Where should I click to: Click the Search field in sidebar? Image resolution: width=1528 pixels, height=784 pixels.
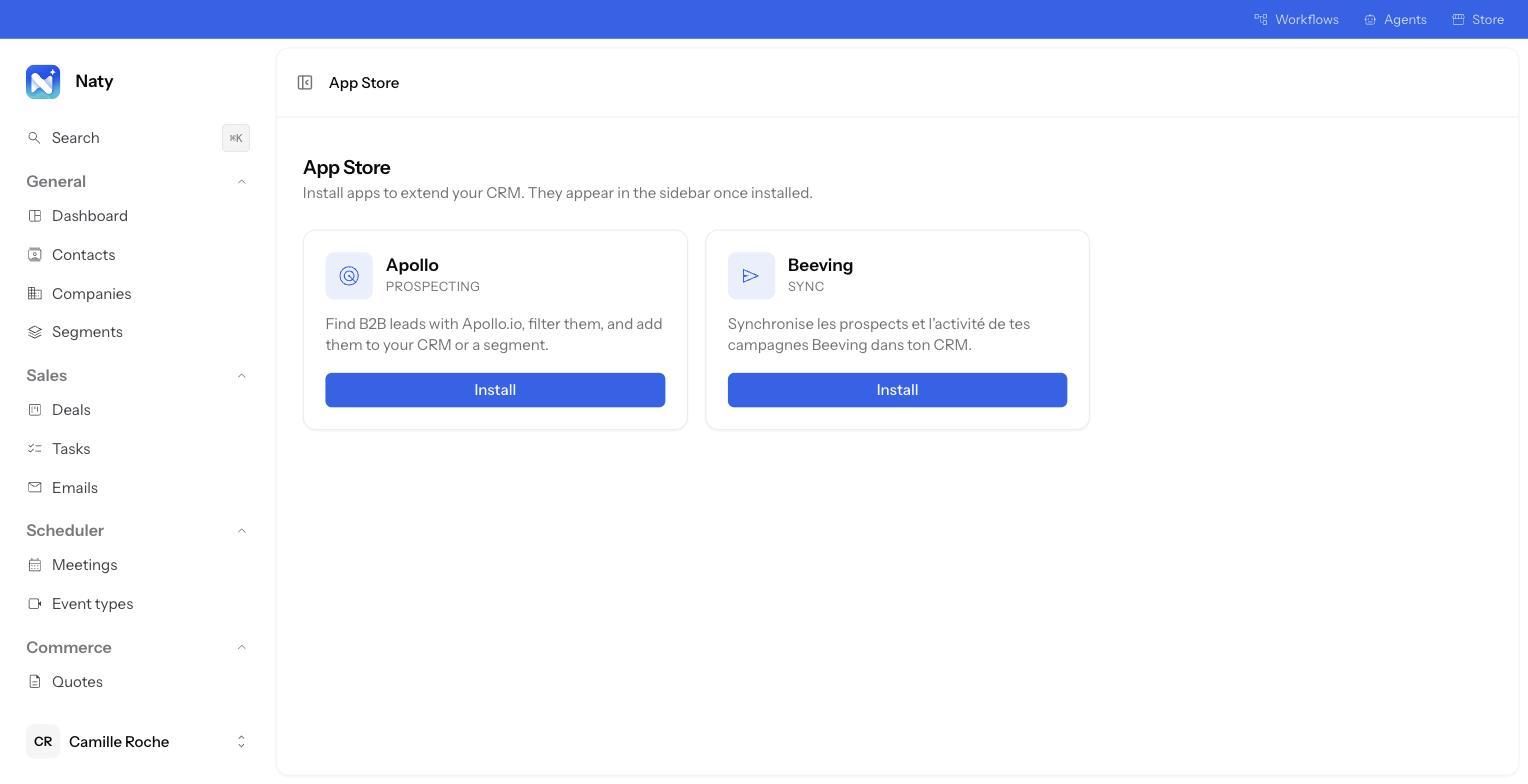coord(138,138)
